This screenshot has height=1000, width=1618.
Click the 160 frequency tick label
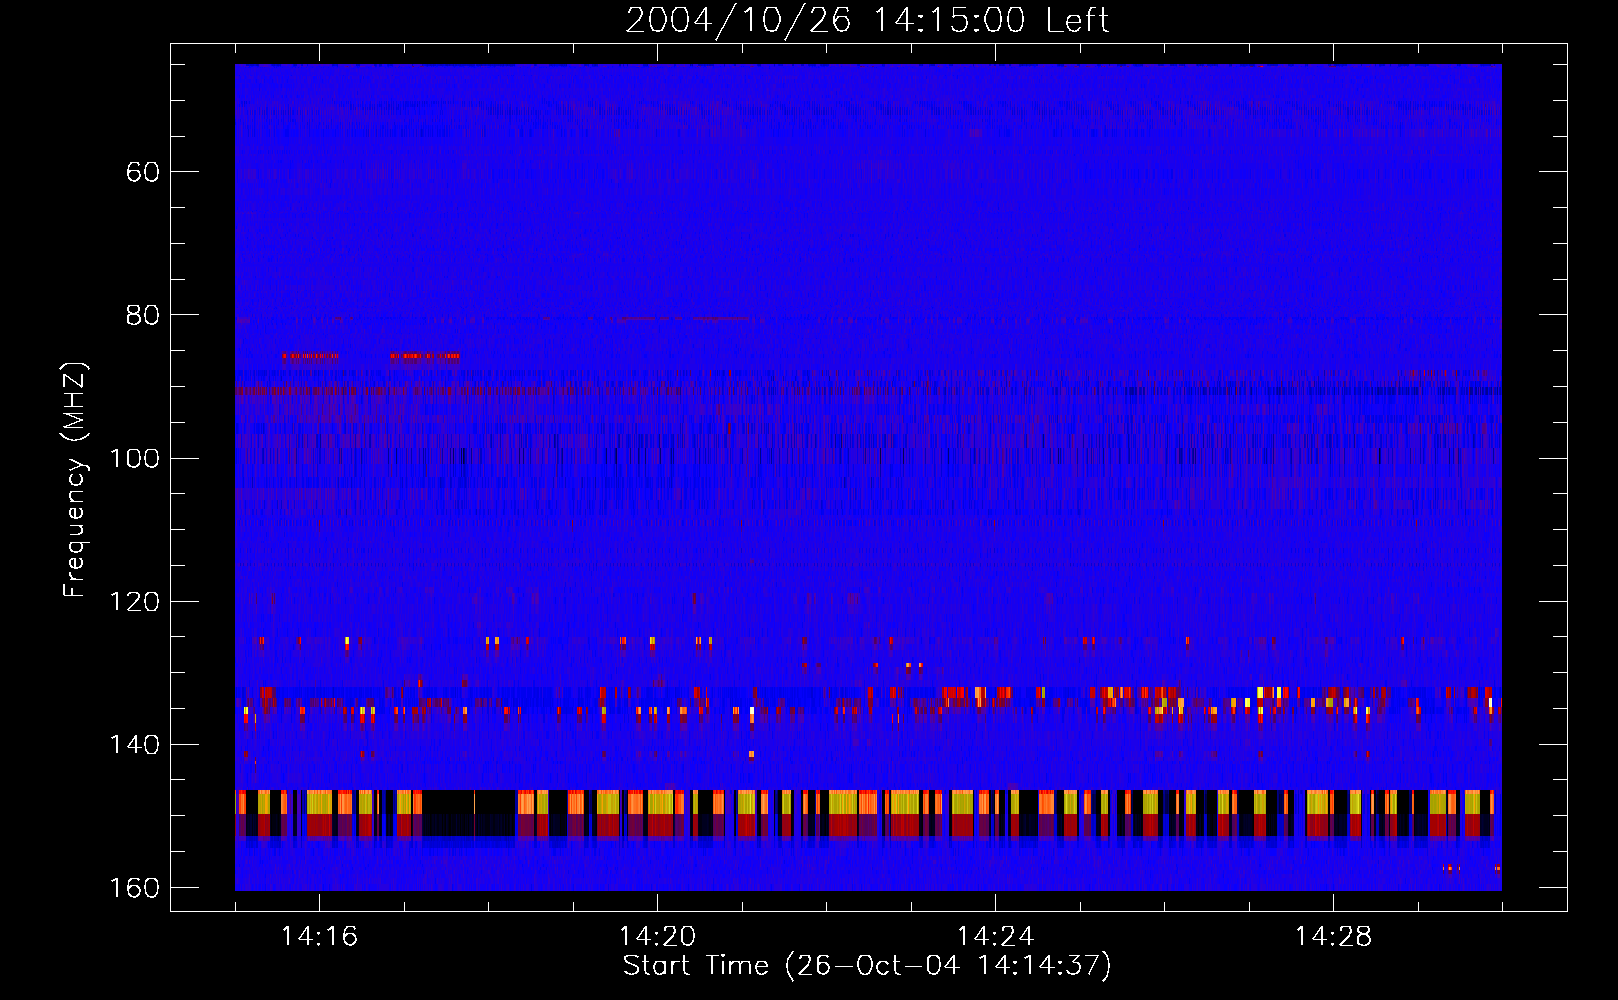134,888
